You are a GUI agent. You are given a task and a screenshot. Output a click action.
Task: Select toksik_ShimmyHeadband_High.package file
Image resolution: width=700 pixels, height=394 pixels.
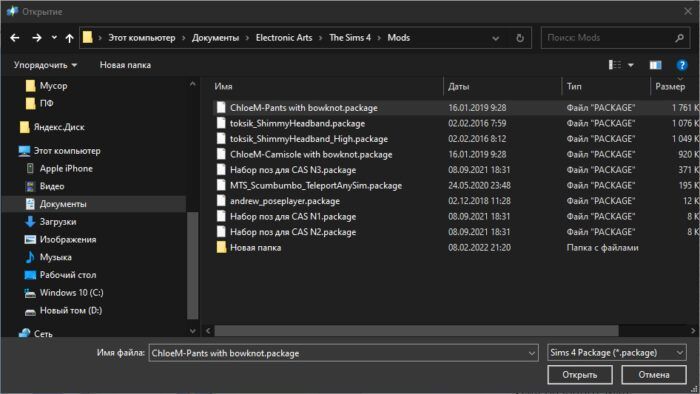point(309,139)
